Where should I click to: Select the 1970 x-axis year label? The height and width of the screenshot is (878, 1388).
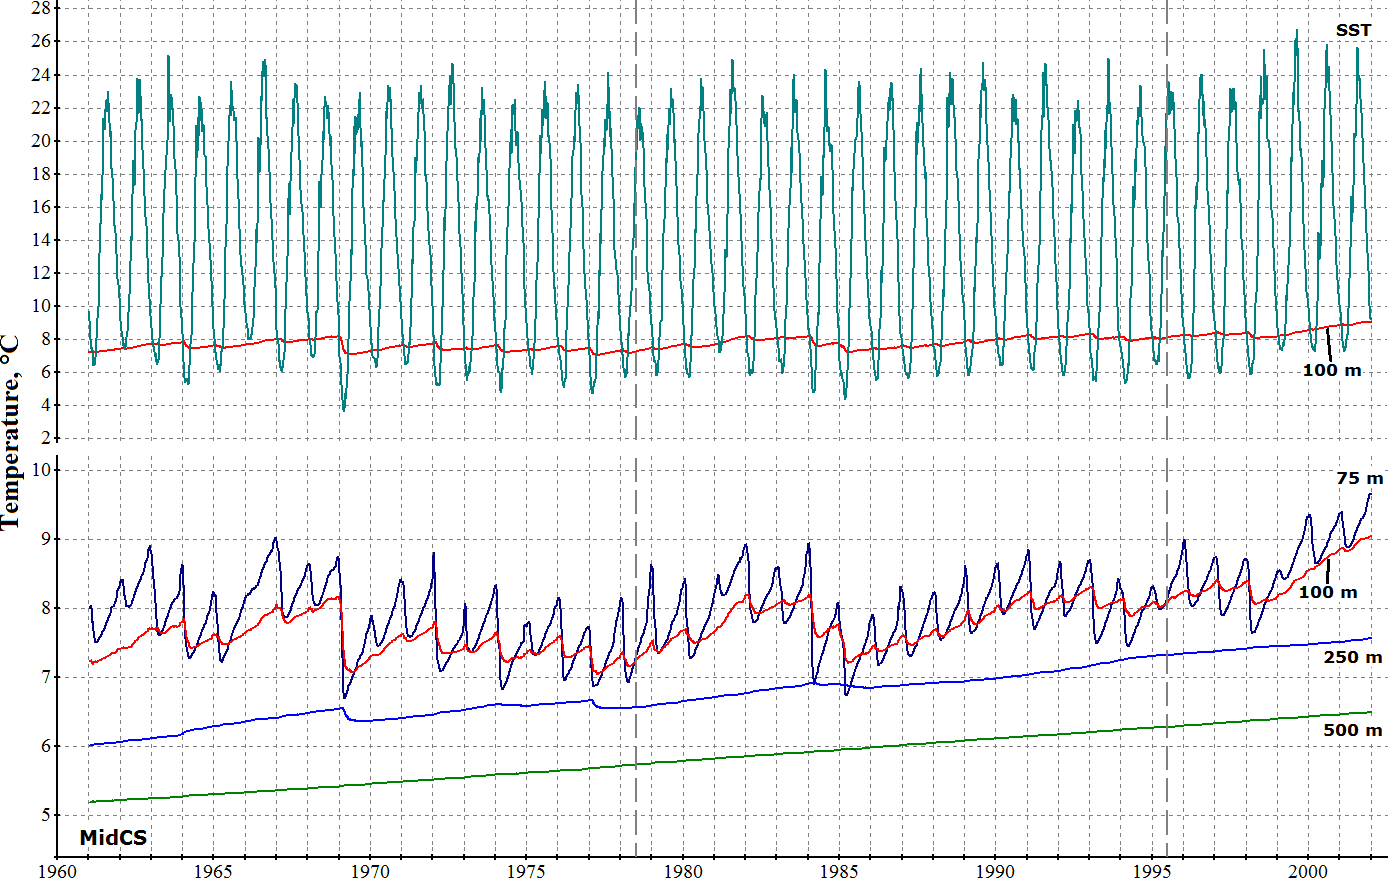[371, 870]
